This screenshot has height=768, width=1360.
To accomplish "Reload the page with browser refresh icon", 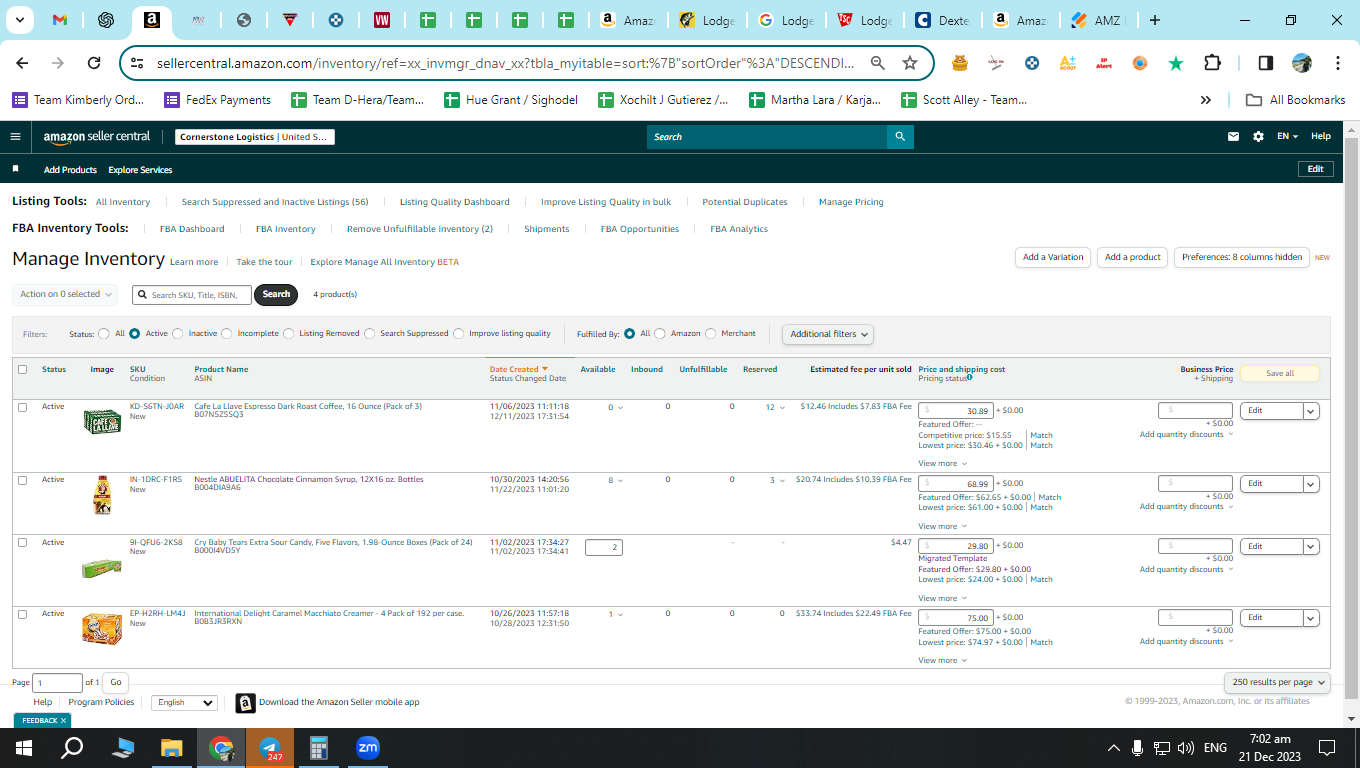I will tap(94, 63).
